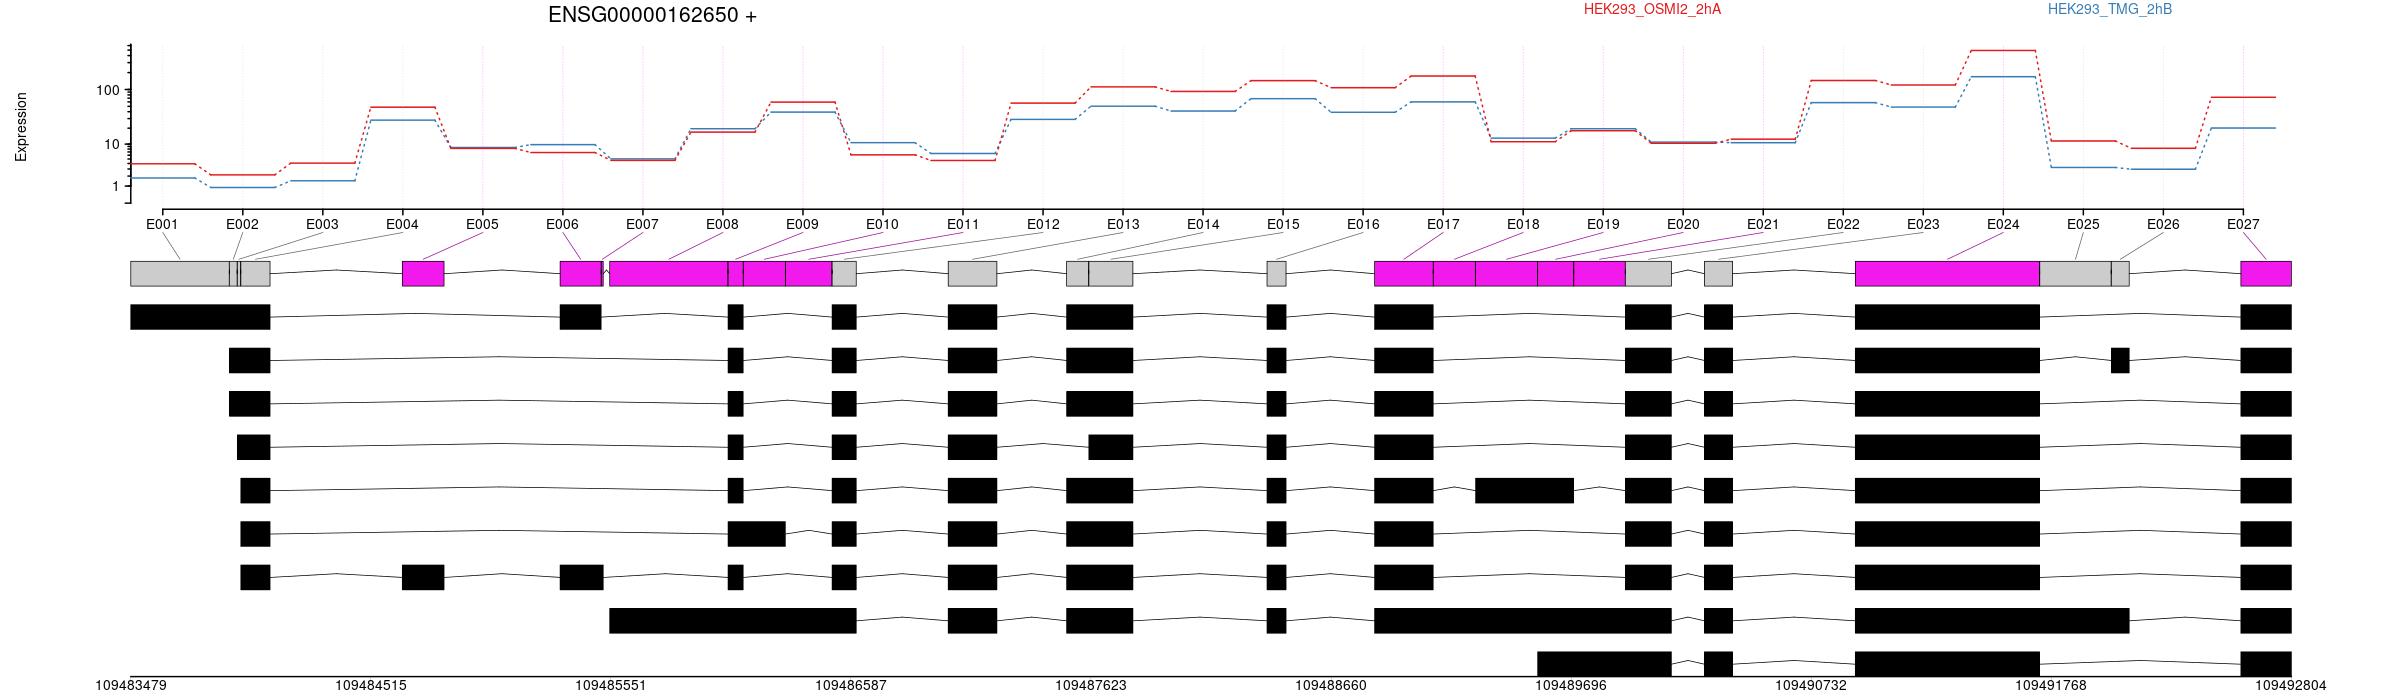Click exon label E025
Screen dimensions: 2400x700
(2083, 224)
